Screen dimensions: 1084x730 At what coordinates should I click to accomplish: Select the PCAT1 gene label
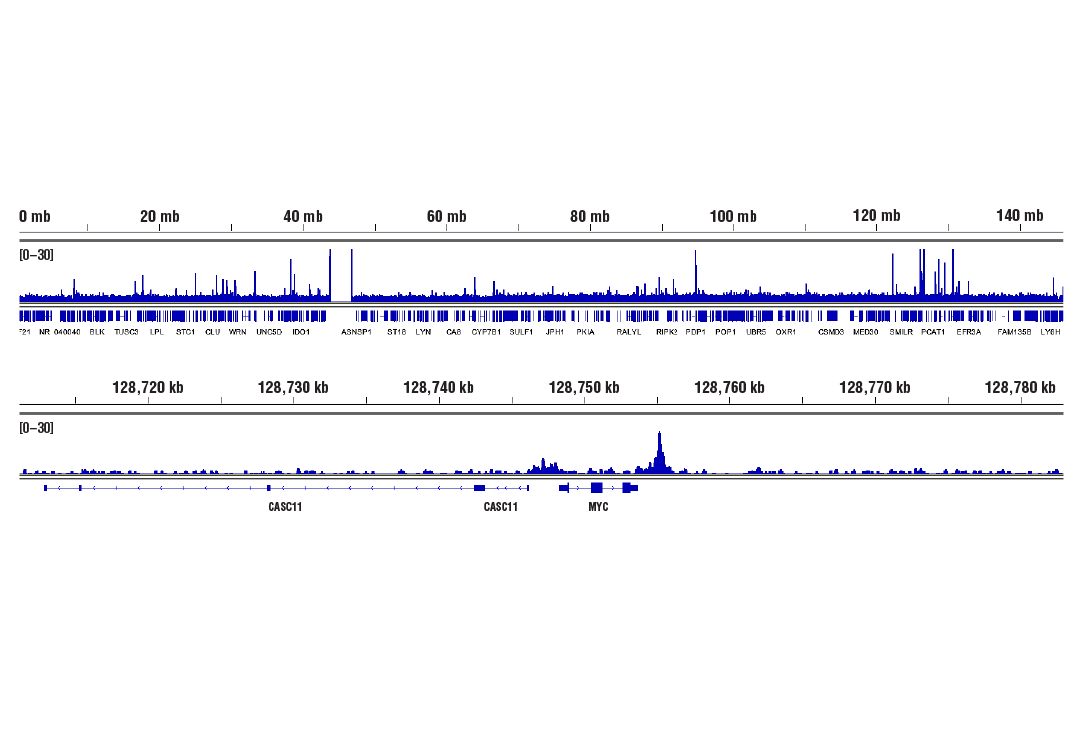pyautogui.click(x=932, y=331)
